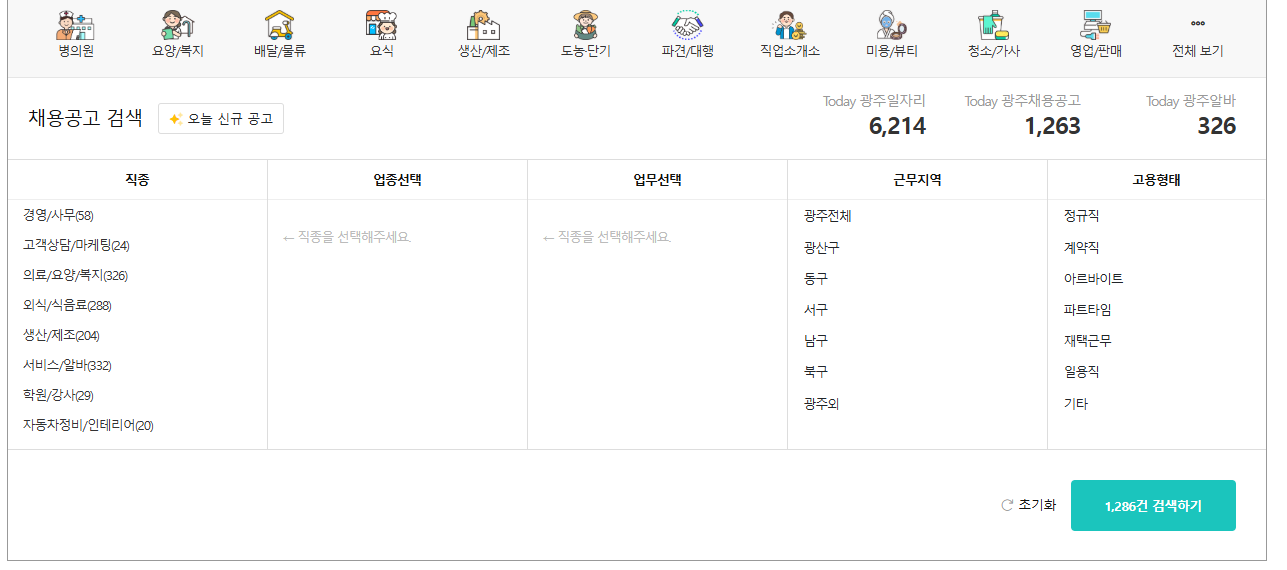
Task: Select employment type 정규직
Action: pyautogui.click(x=1081, y=215)
